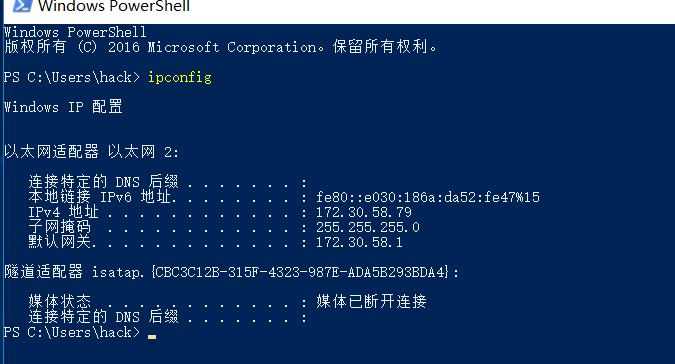675x364 pixels.
Task: Click the 媒体状态 label
Action: click(59, 301)
